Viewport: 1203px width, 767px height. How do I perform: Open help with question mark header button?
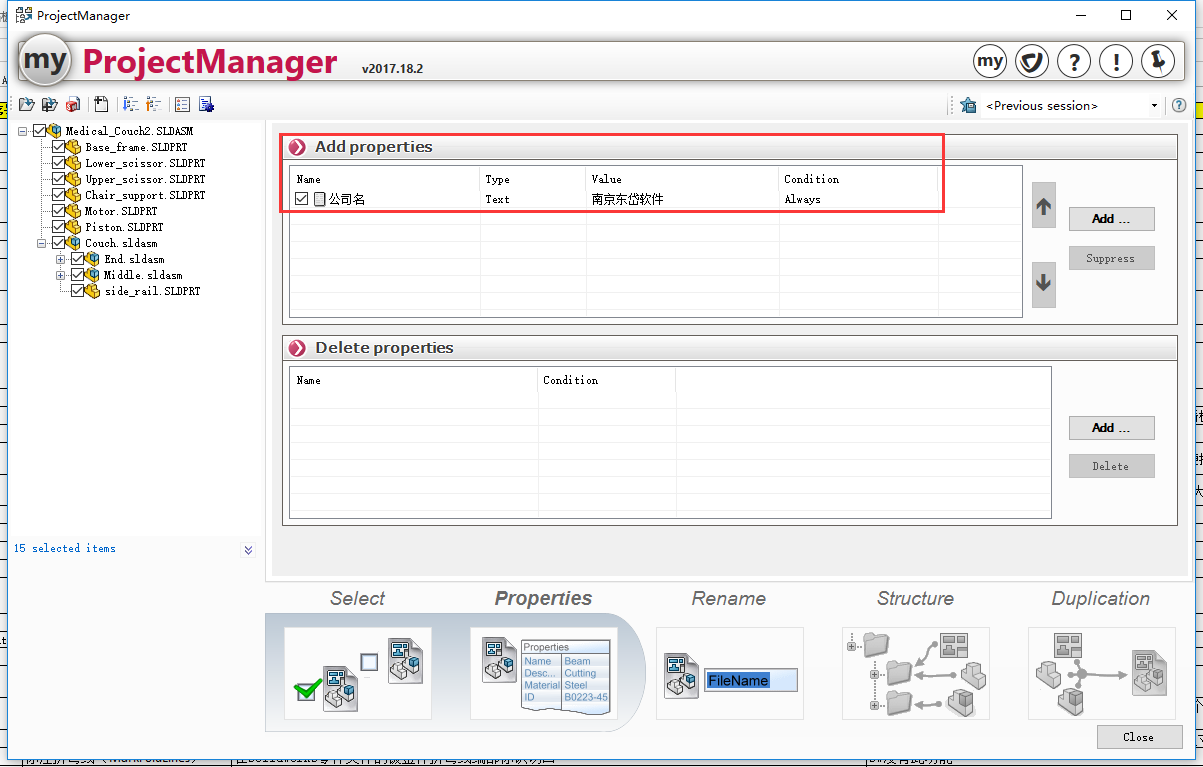pos(1074,62)
